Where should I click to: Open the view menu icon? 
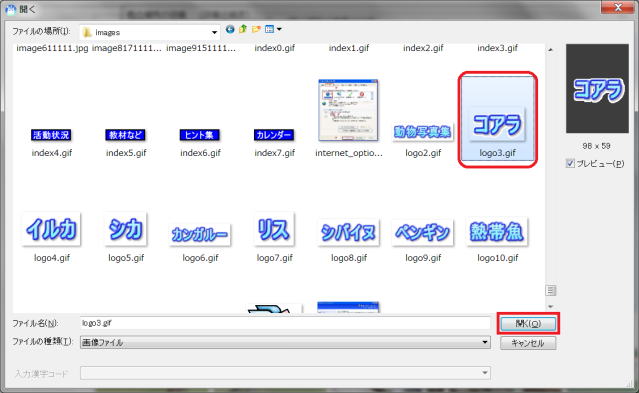pos(269,29)
